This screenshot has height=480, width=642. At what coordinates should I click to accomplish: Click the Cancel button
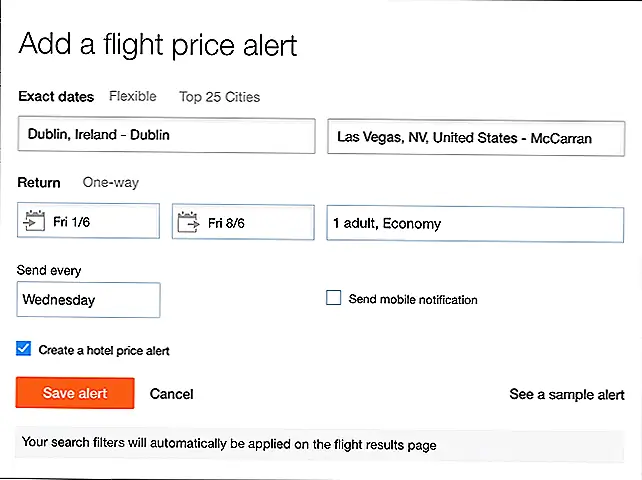(x=172, y=394)
